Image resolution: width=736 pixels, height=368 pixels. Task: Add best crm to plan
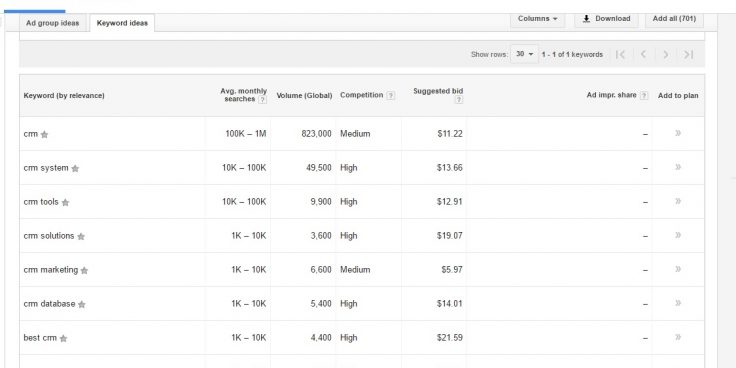[x=678, y=337]
